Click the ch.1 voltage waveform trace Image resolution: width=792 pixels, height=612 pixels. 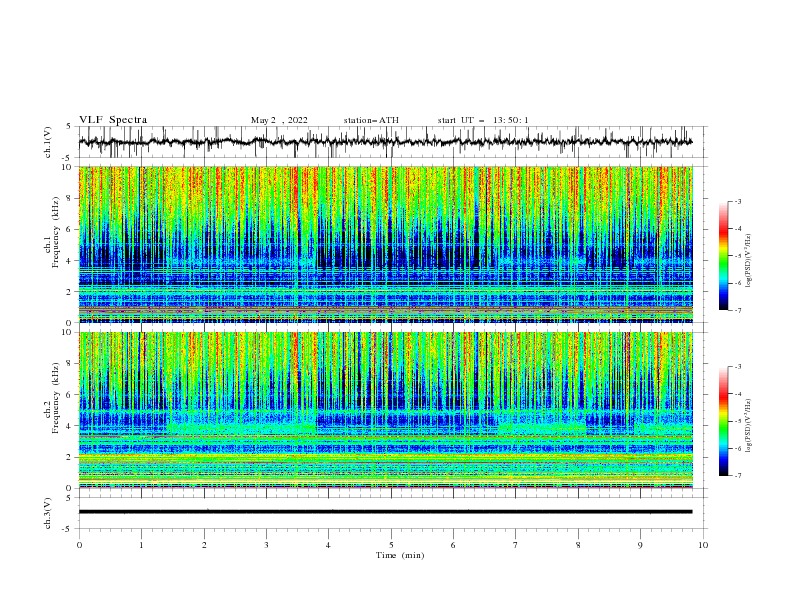click(386, 142)
